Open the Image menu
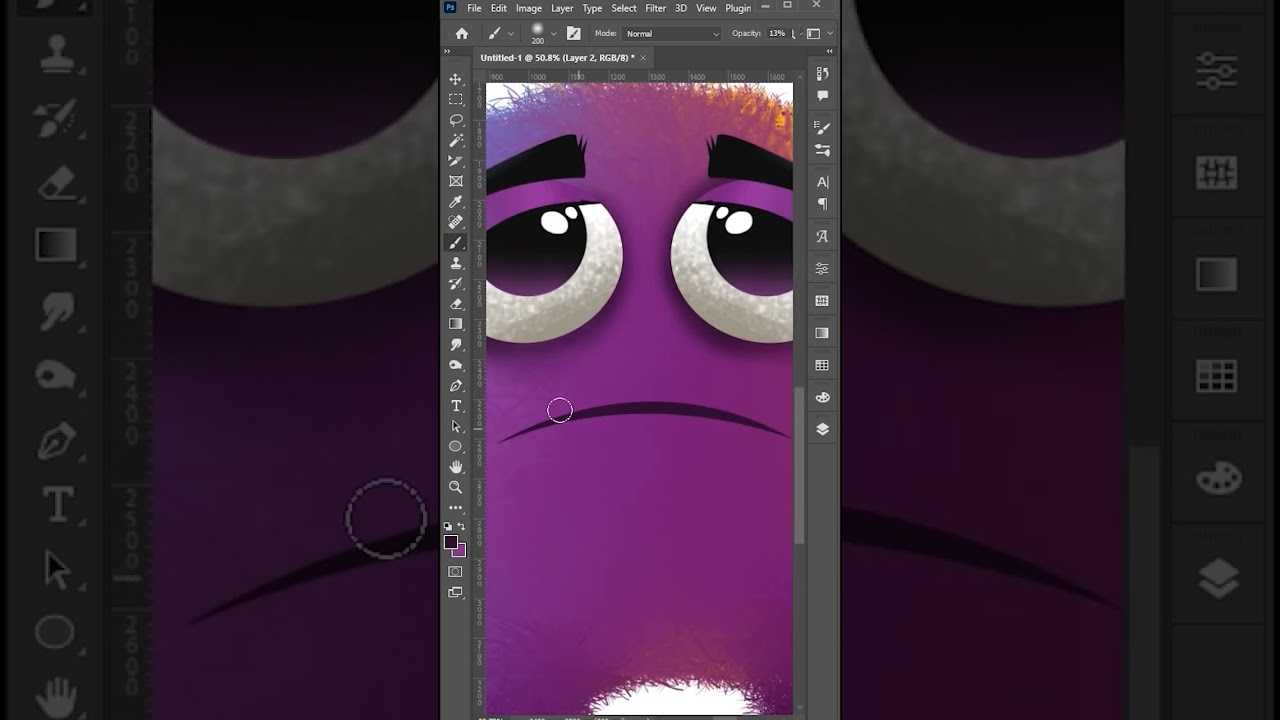 tap(529, 8)
